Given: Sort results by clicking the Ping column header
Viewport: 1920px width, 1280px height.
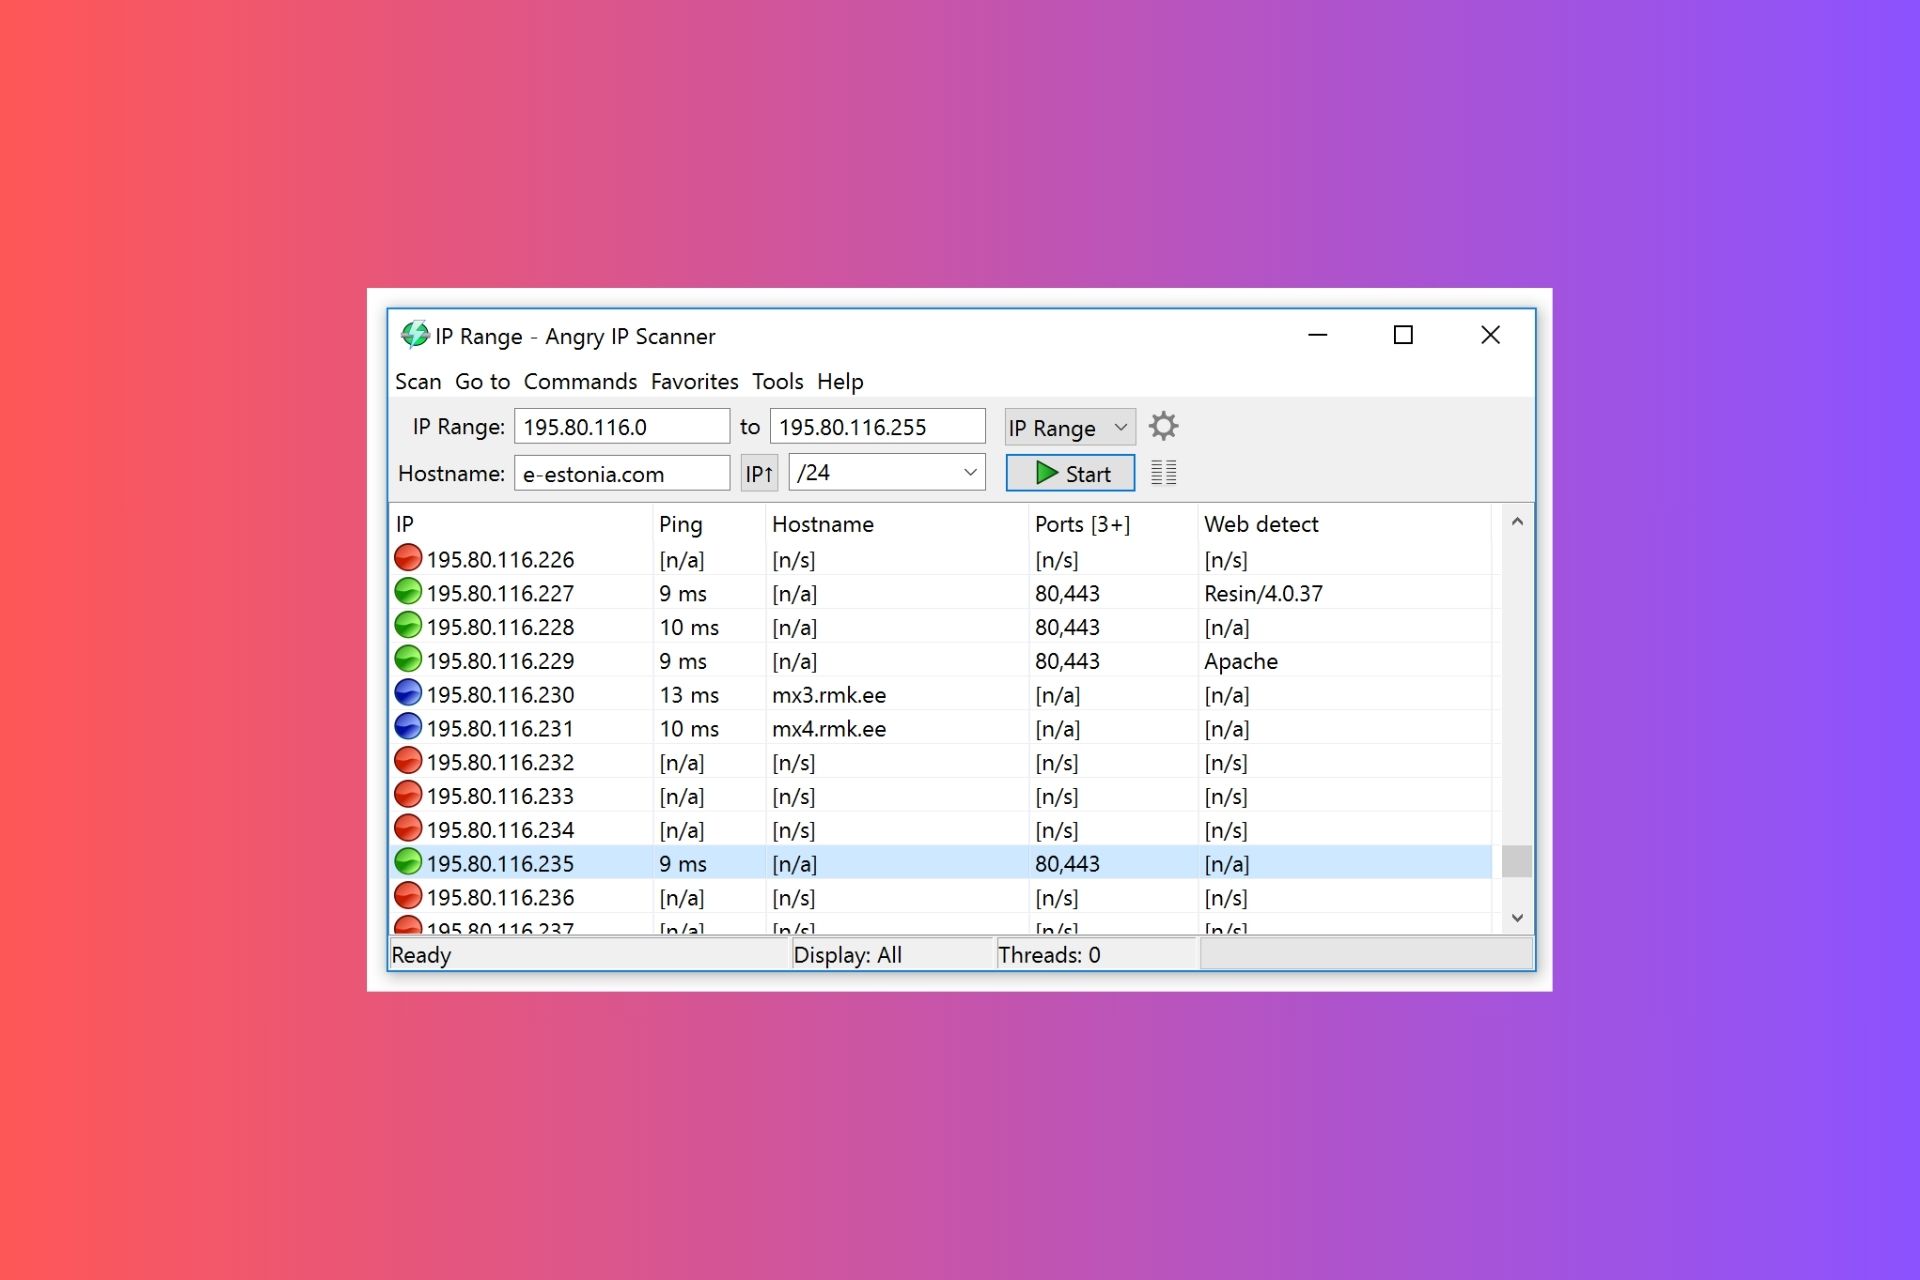Looking at the screenshot, I should click(x=681, y=523).
